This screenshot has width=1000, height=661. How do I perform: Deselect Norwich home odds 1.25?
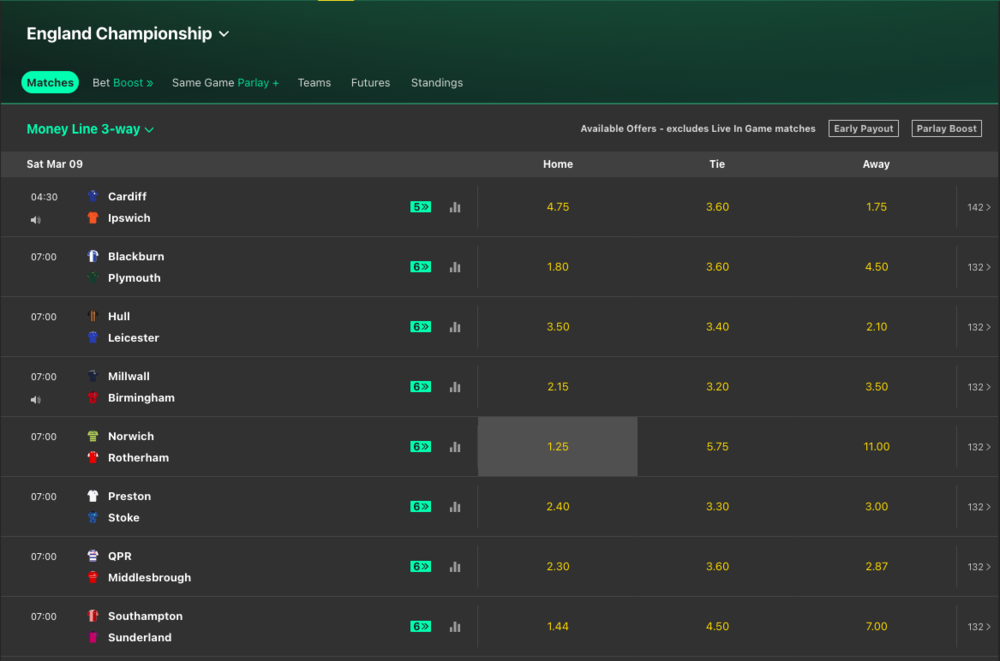(x=558, y=447)
